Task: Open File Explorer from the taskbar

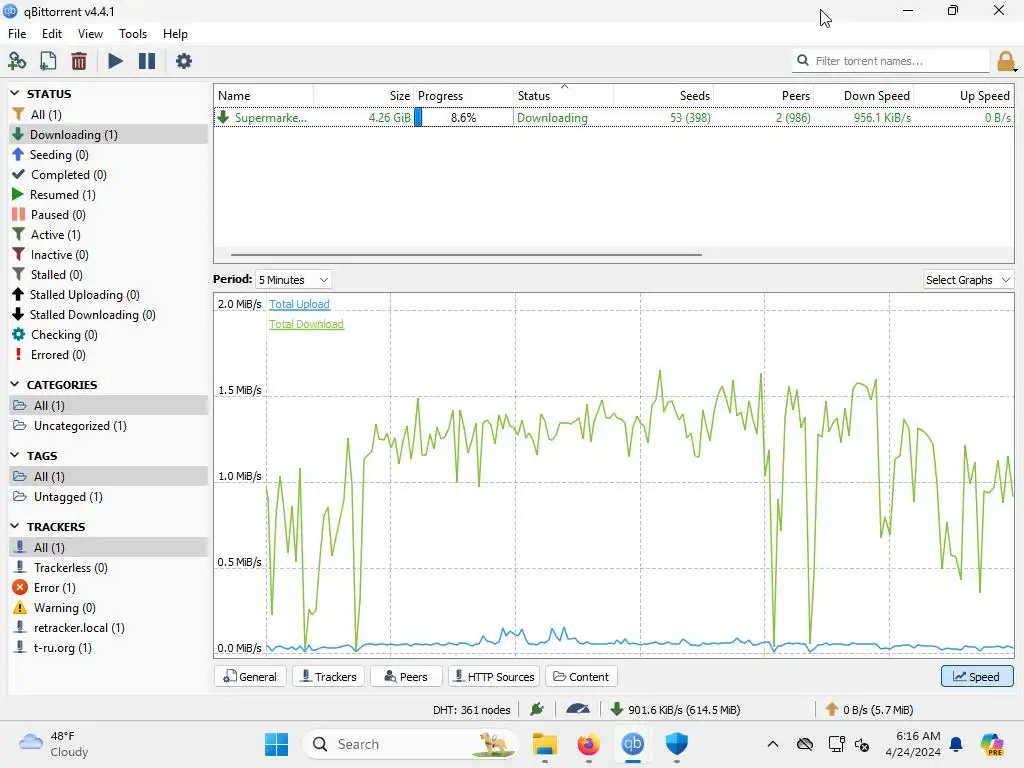Action: coord(545,744)
